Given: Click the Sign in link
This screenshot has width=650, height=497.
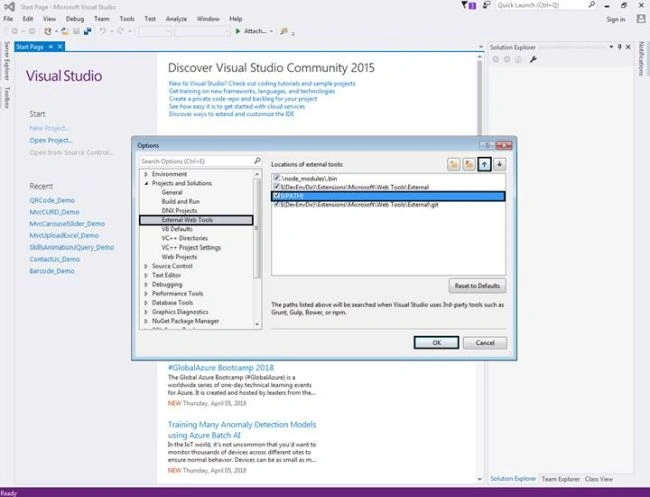Looking at the screenshot, I should 616,19.
